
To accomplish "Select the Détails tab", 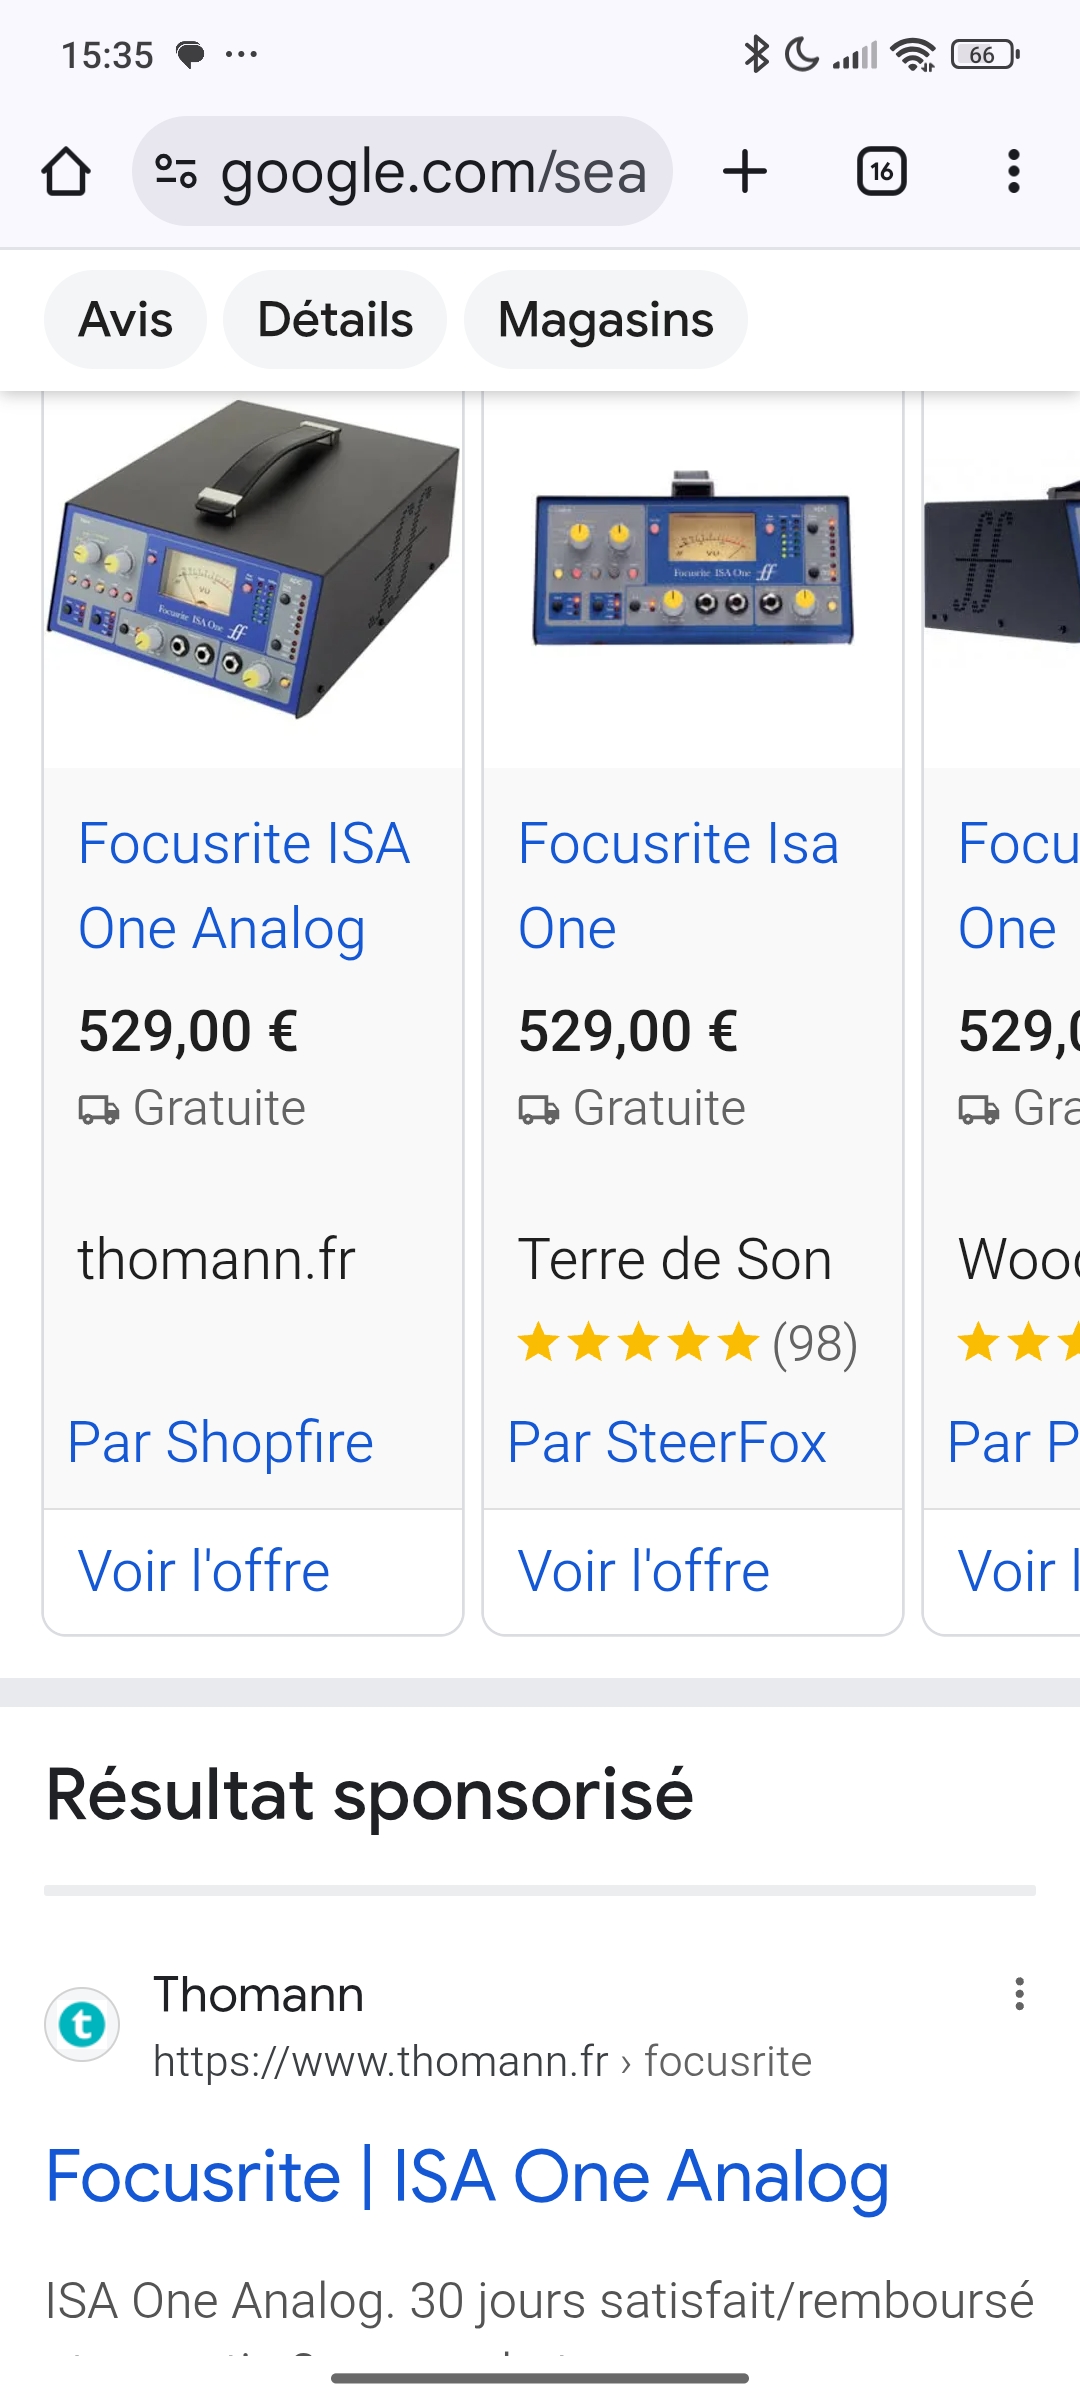I will (335, 320).
